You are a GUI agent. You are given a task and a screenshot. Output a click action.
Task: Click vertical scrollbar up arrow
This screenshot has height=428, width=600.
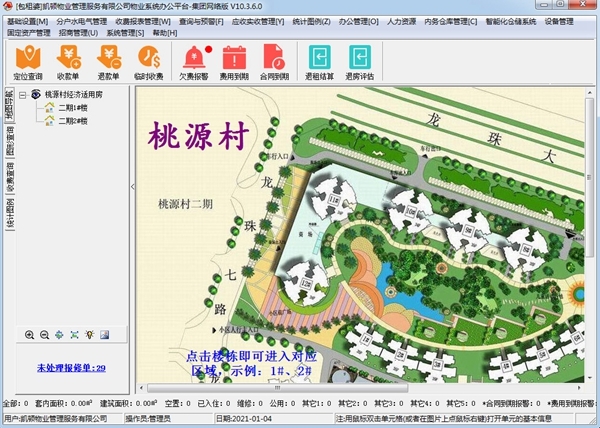590,93
